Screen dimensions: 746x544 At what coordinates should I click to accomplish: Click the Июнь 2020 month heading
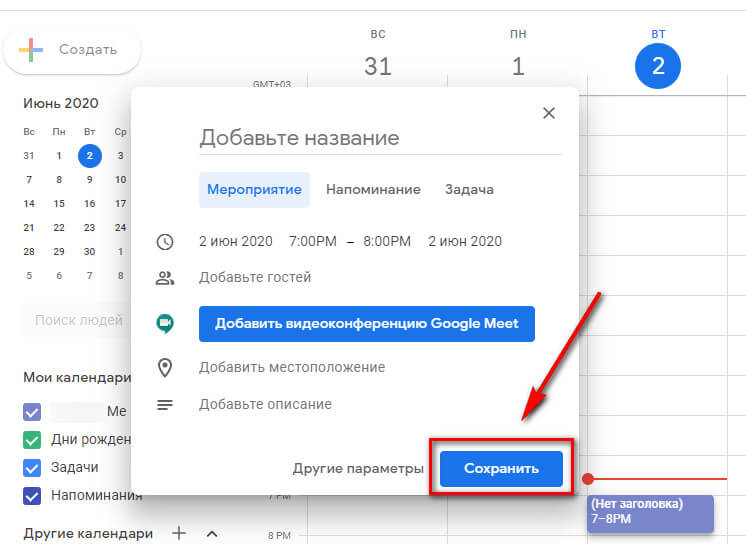tap(61, 103)
